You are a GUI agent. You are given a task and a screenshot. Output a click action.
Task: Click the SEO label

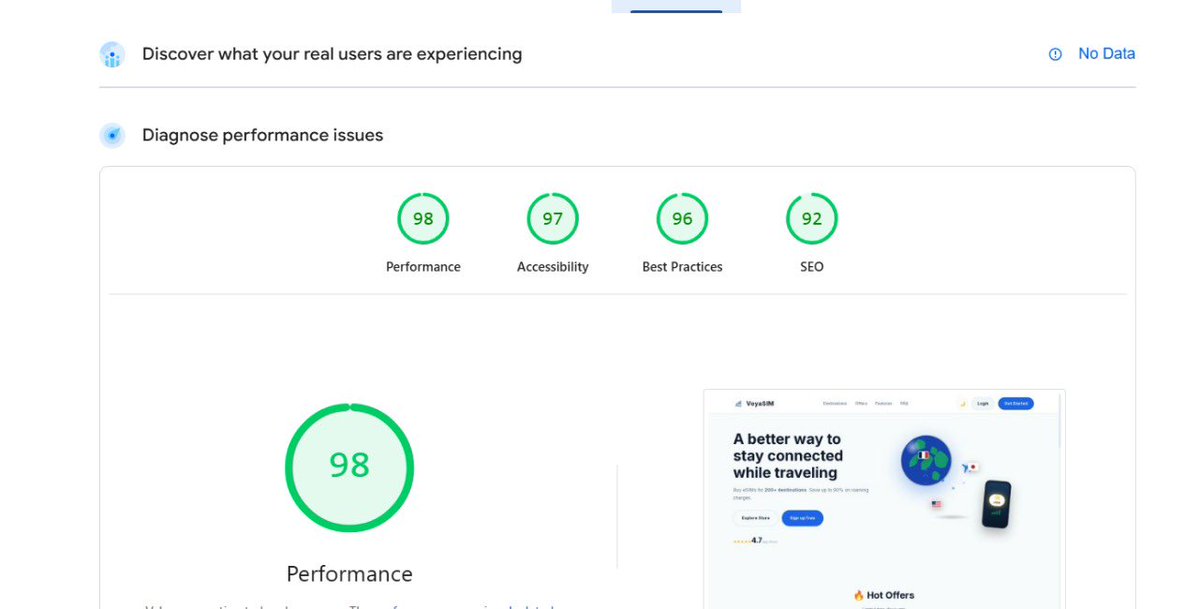coord(811,267)
